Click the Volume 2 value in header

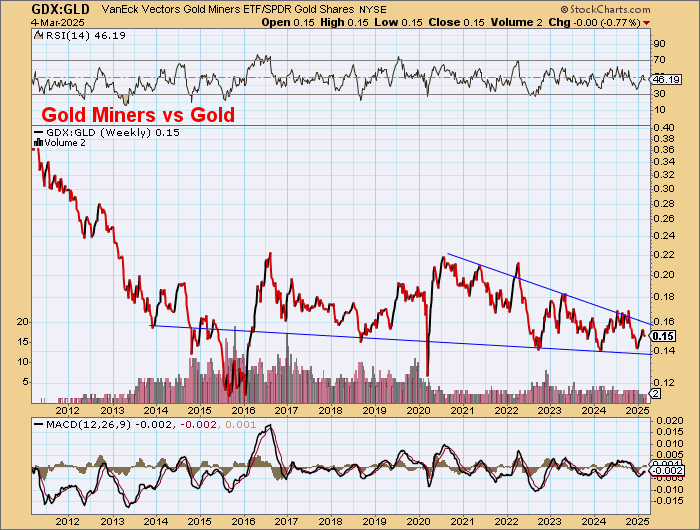[517, 22]
